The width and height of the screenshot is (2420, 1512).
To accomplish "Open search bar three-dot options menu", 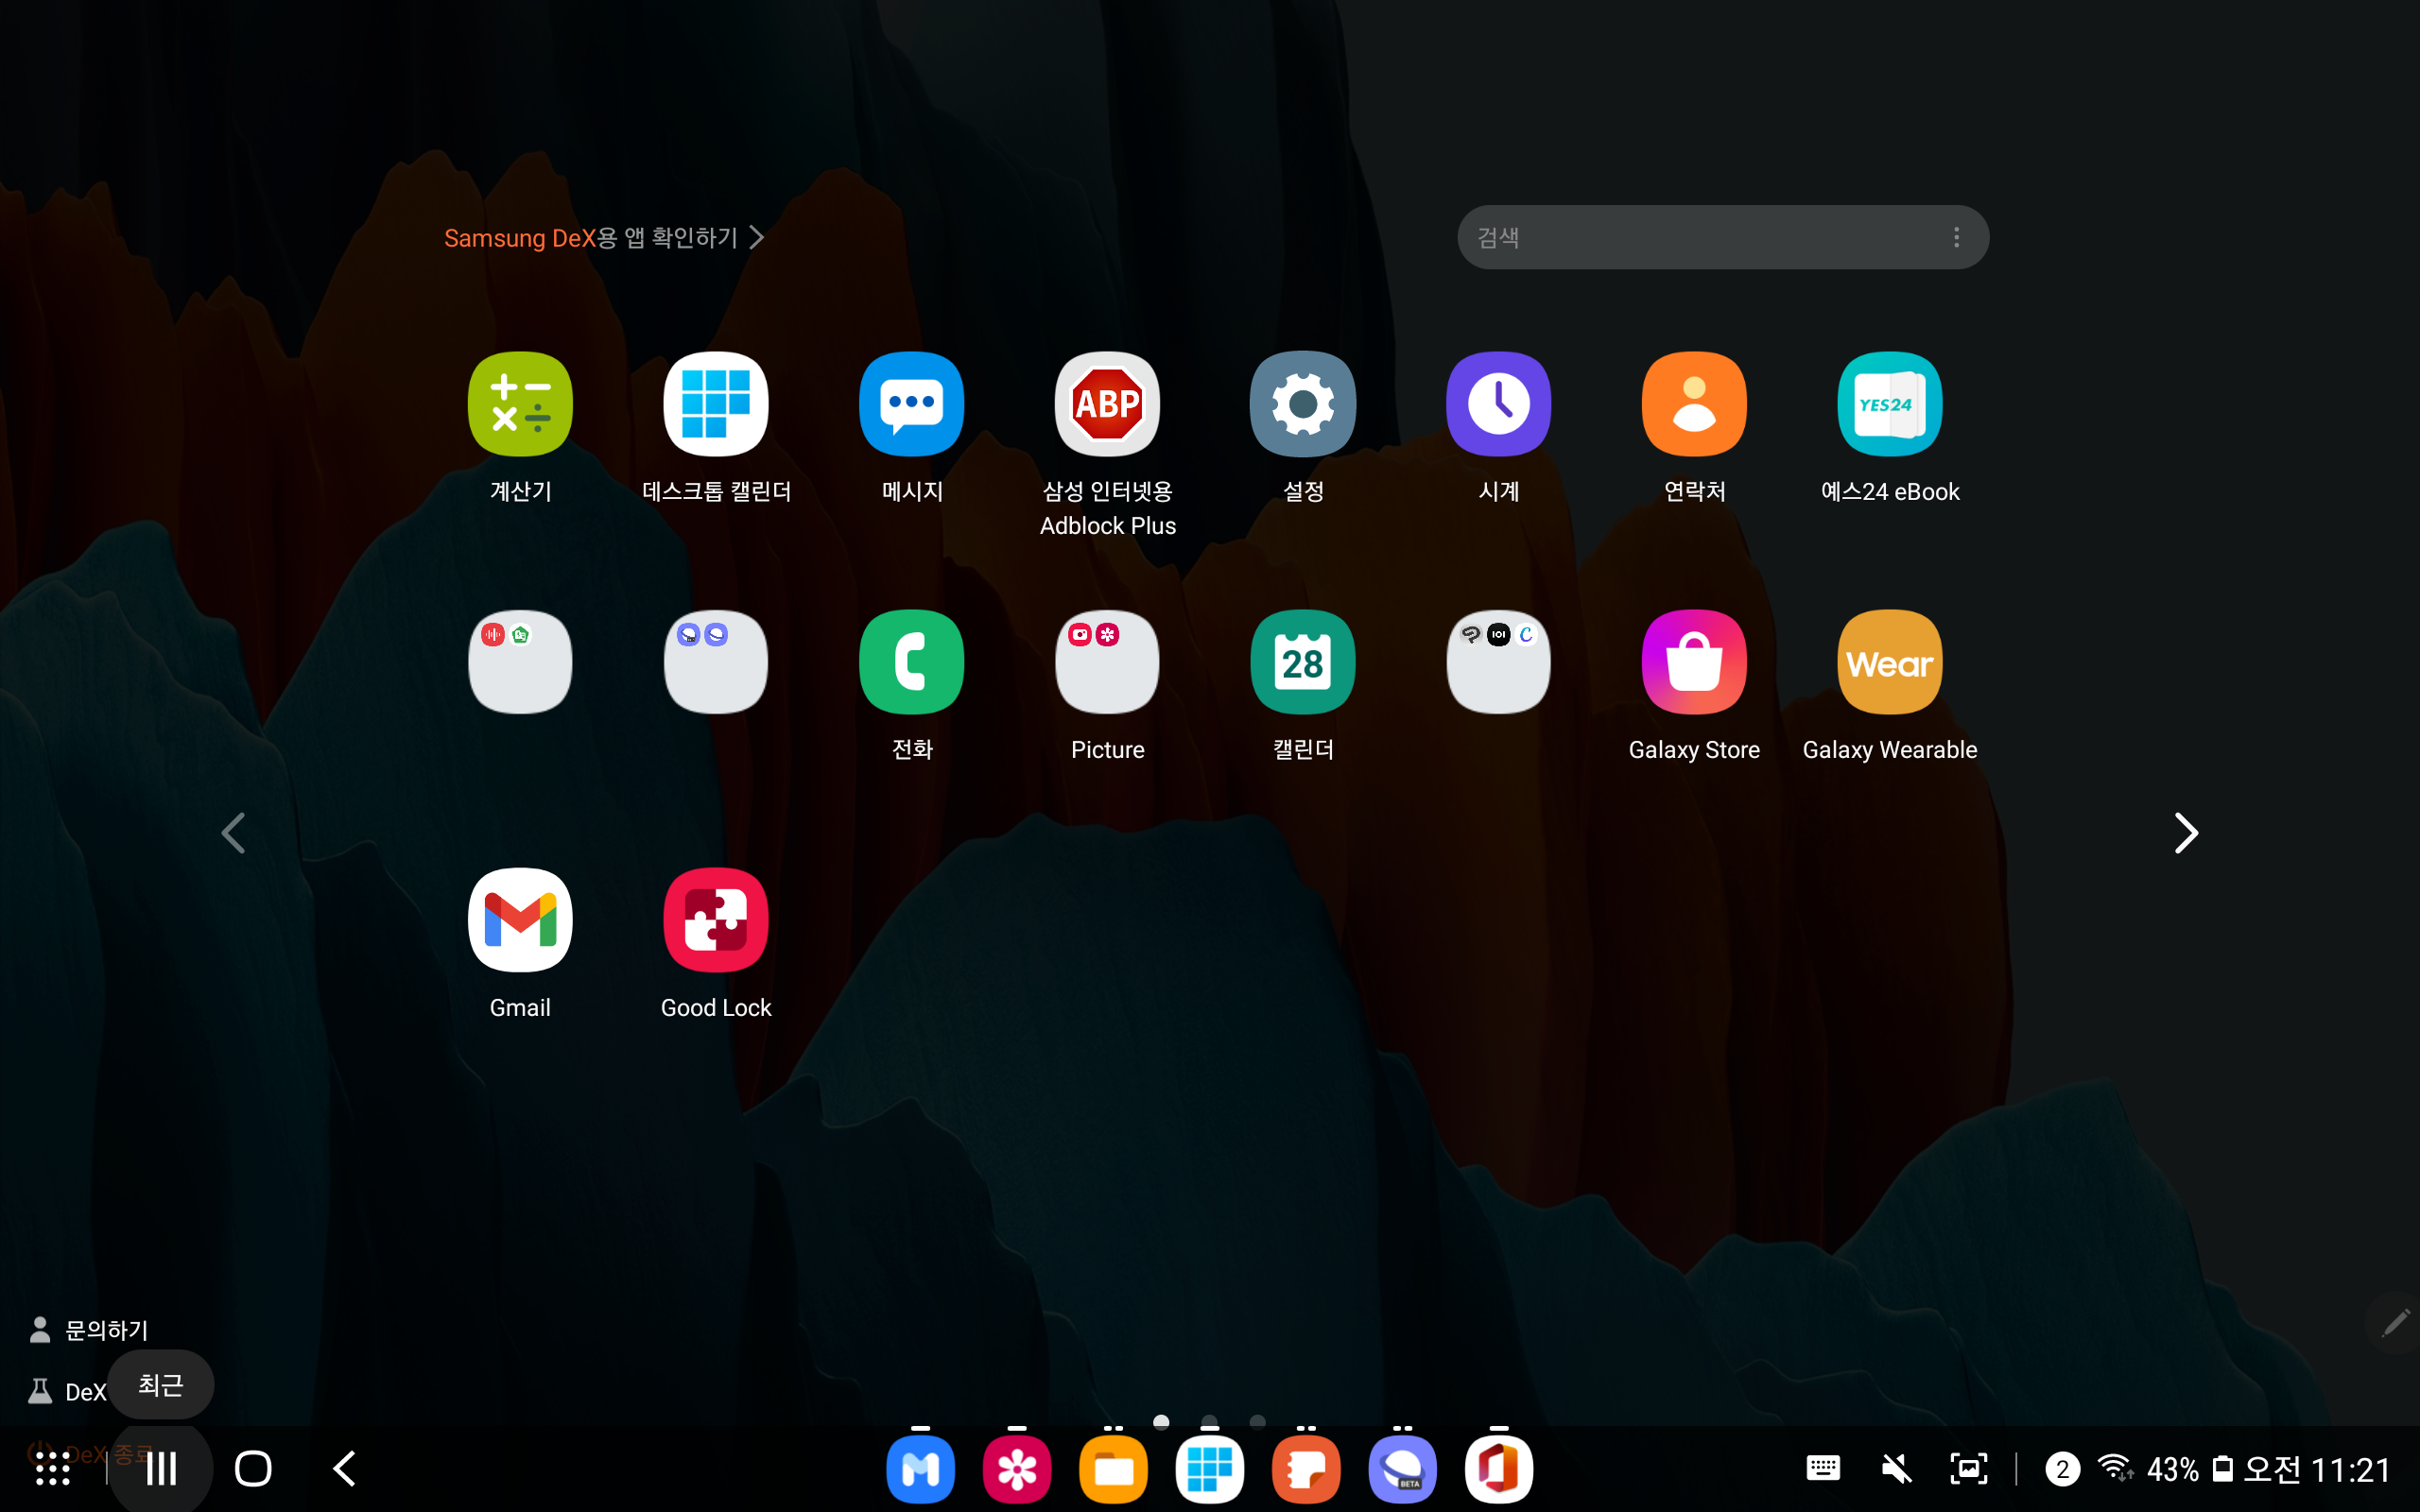I will 1956,237.
